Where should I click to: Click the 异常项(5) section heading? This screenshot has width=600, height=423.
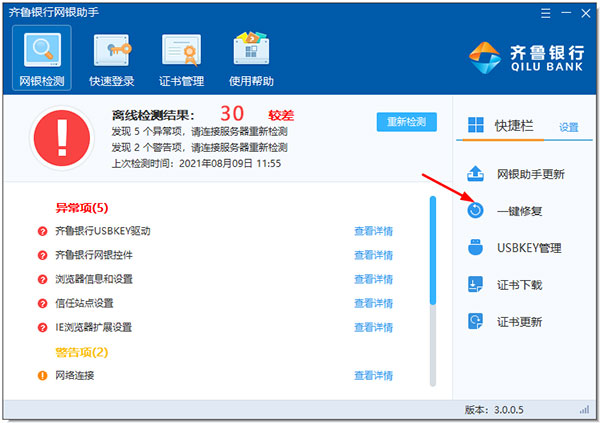click(x=82, y=208)
